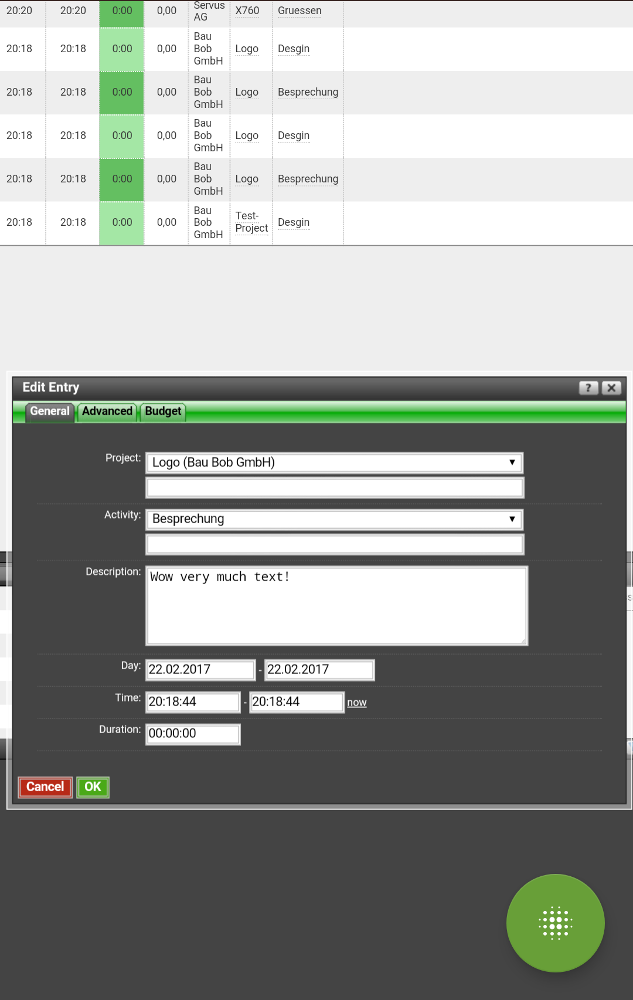Click the project filter field below Project
633x1000 pixels.
[x=334, y=488]
